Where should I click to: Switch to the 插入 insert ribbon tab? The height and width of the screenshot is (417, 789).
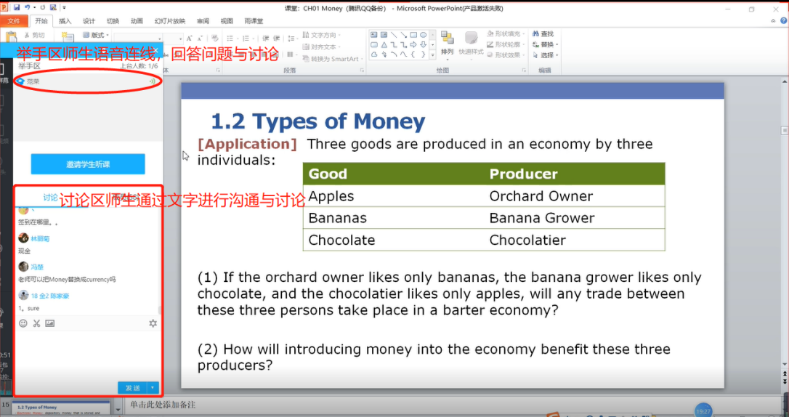(65, 20)
